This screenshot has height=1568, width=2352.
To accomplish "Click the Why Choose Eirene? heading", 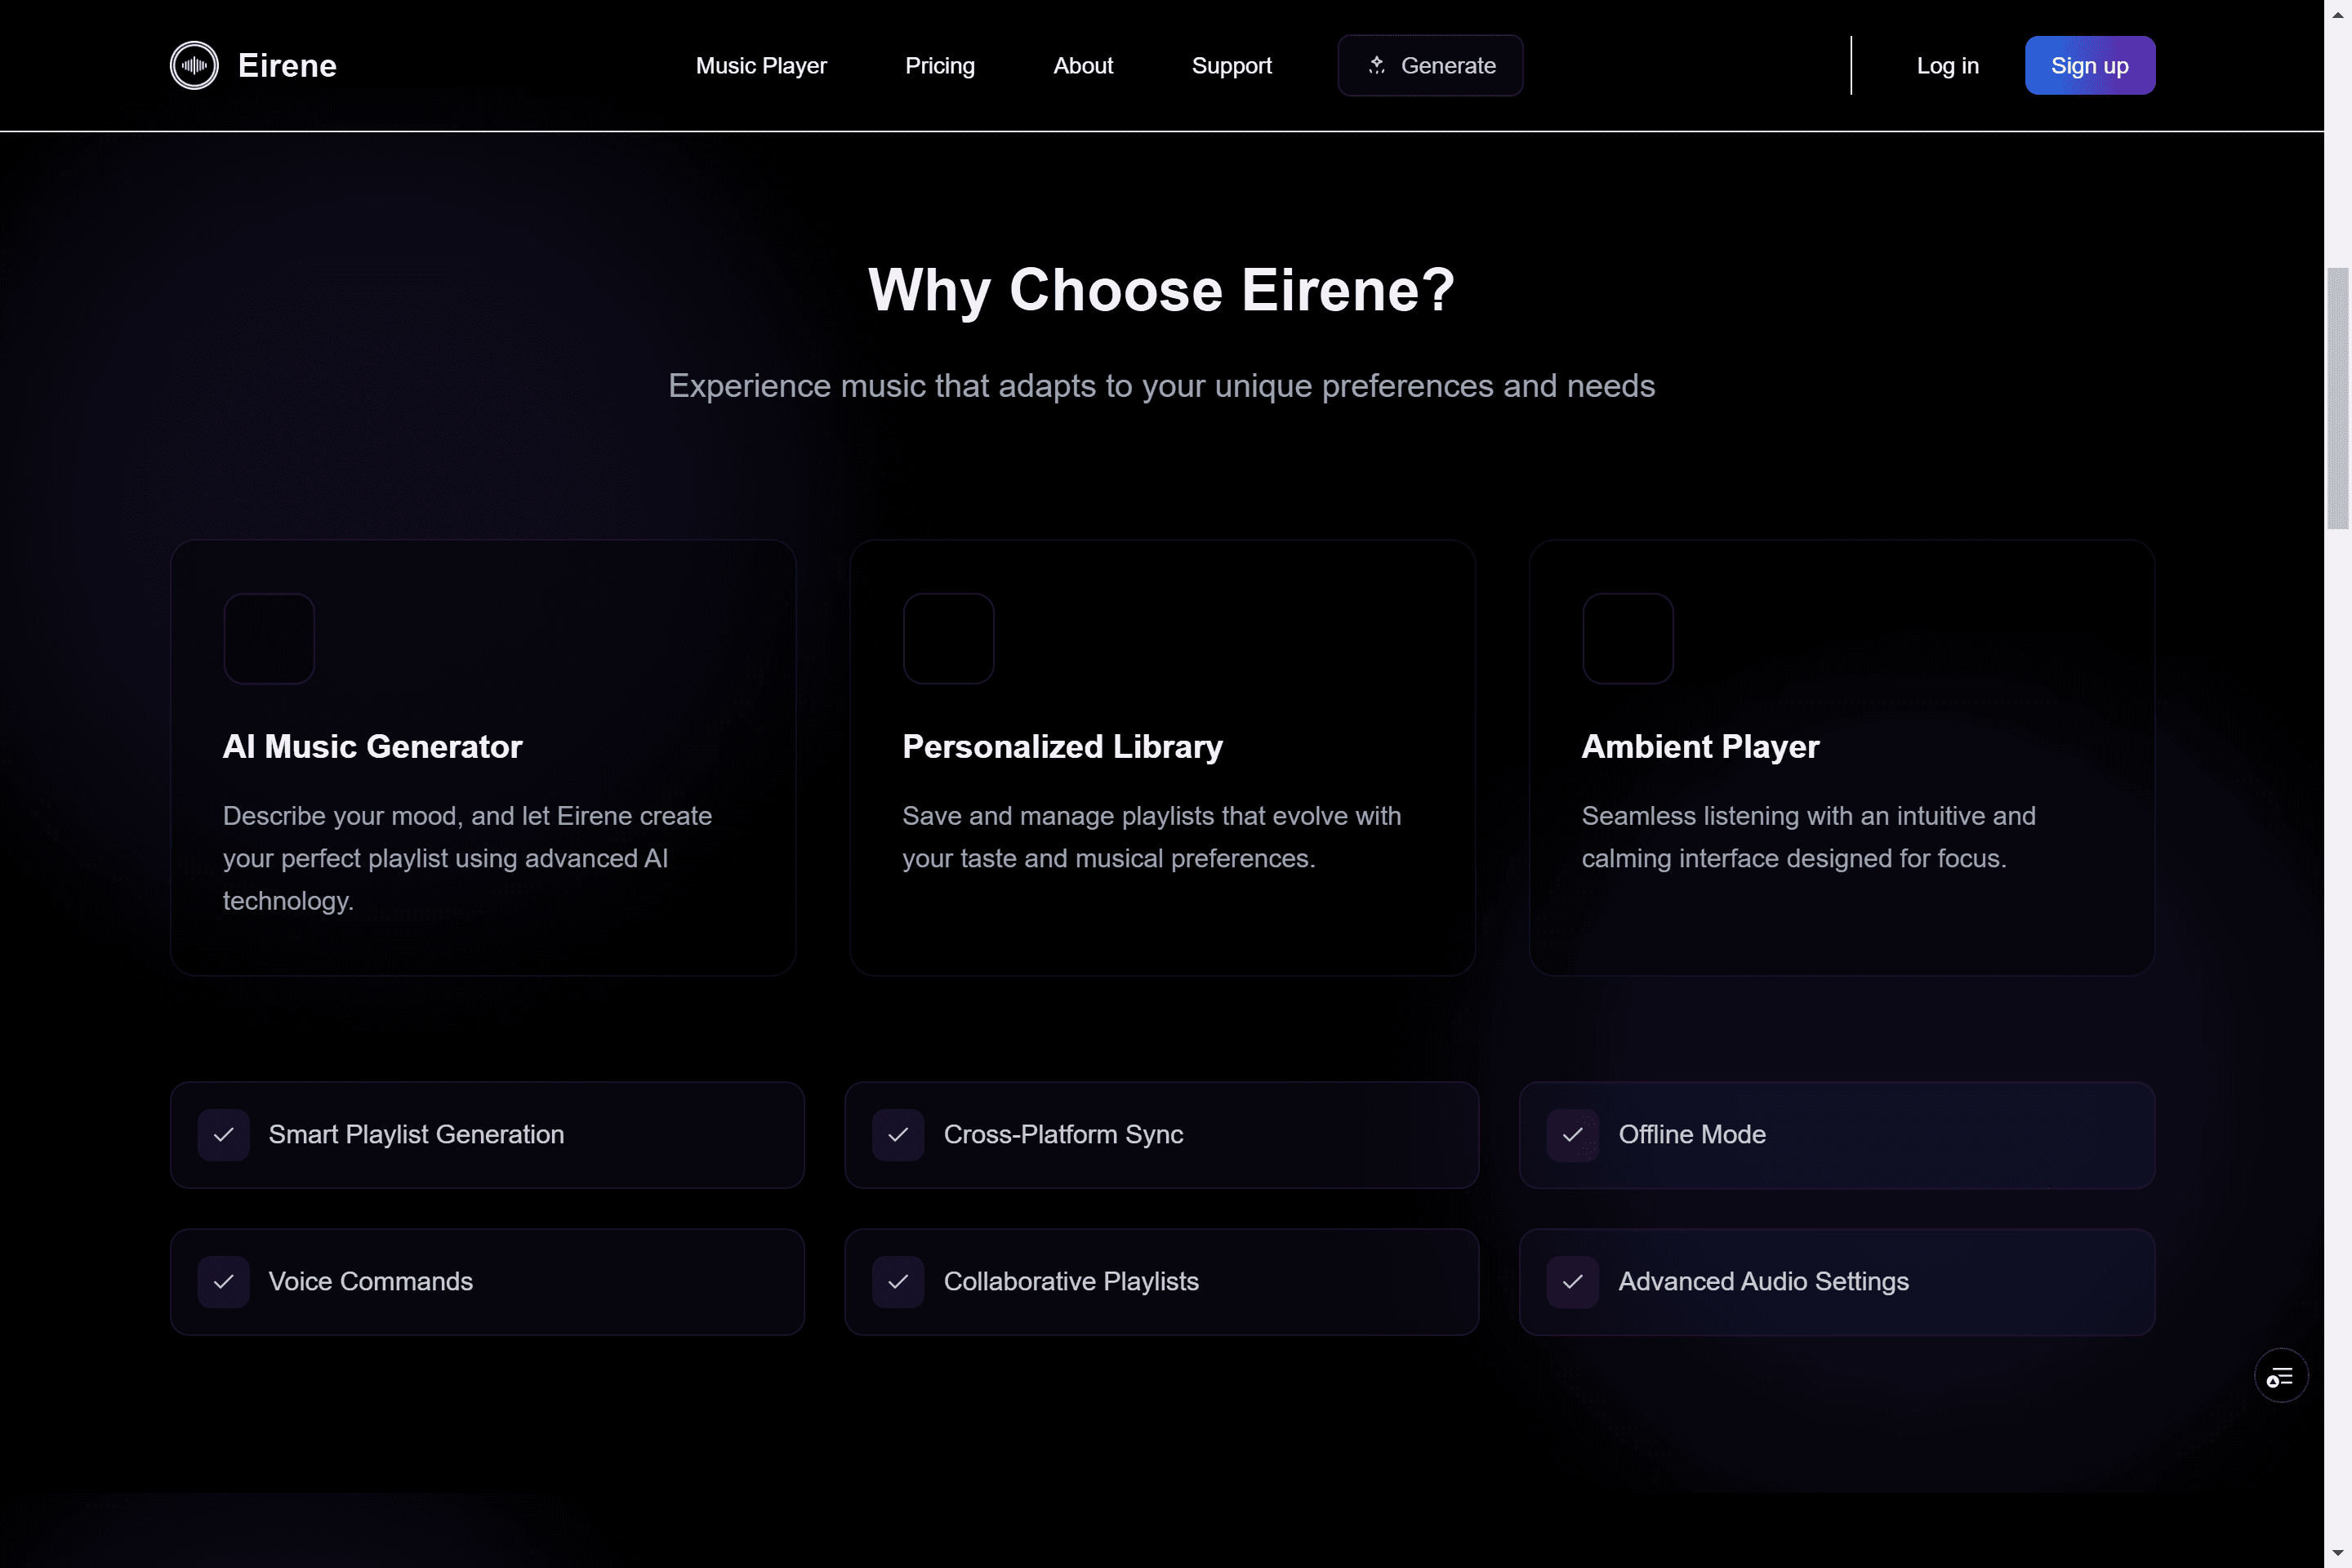I will tap(1161, 290).
